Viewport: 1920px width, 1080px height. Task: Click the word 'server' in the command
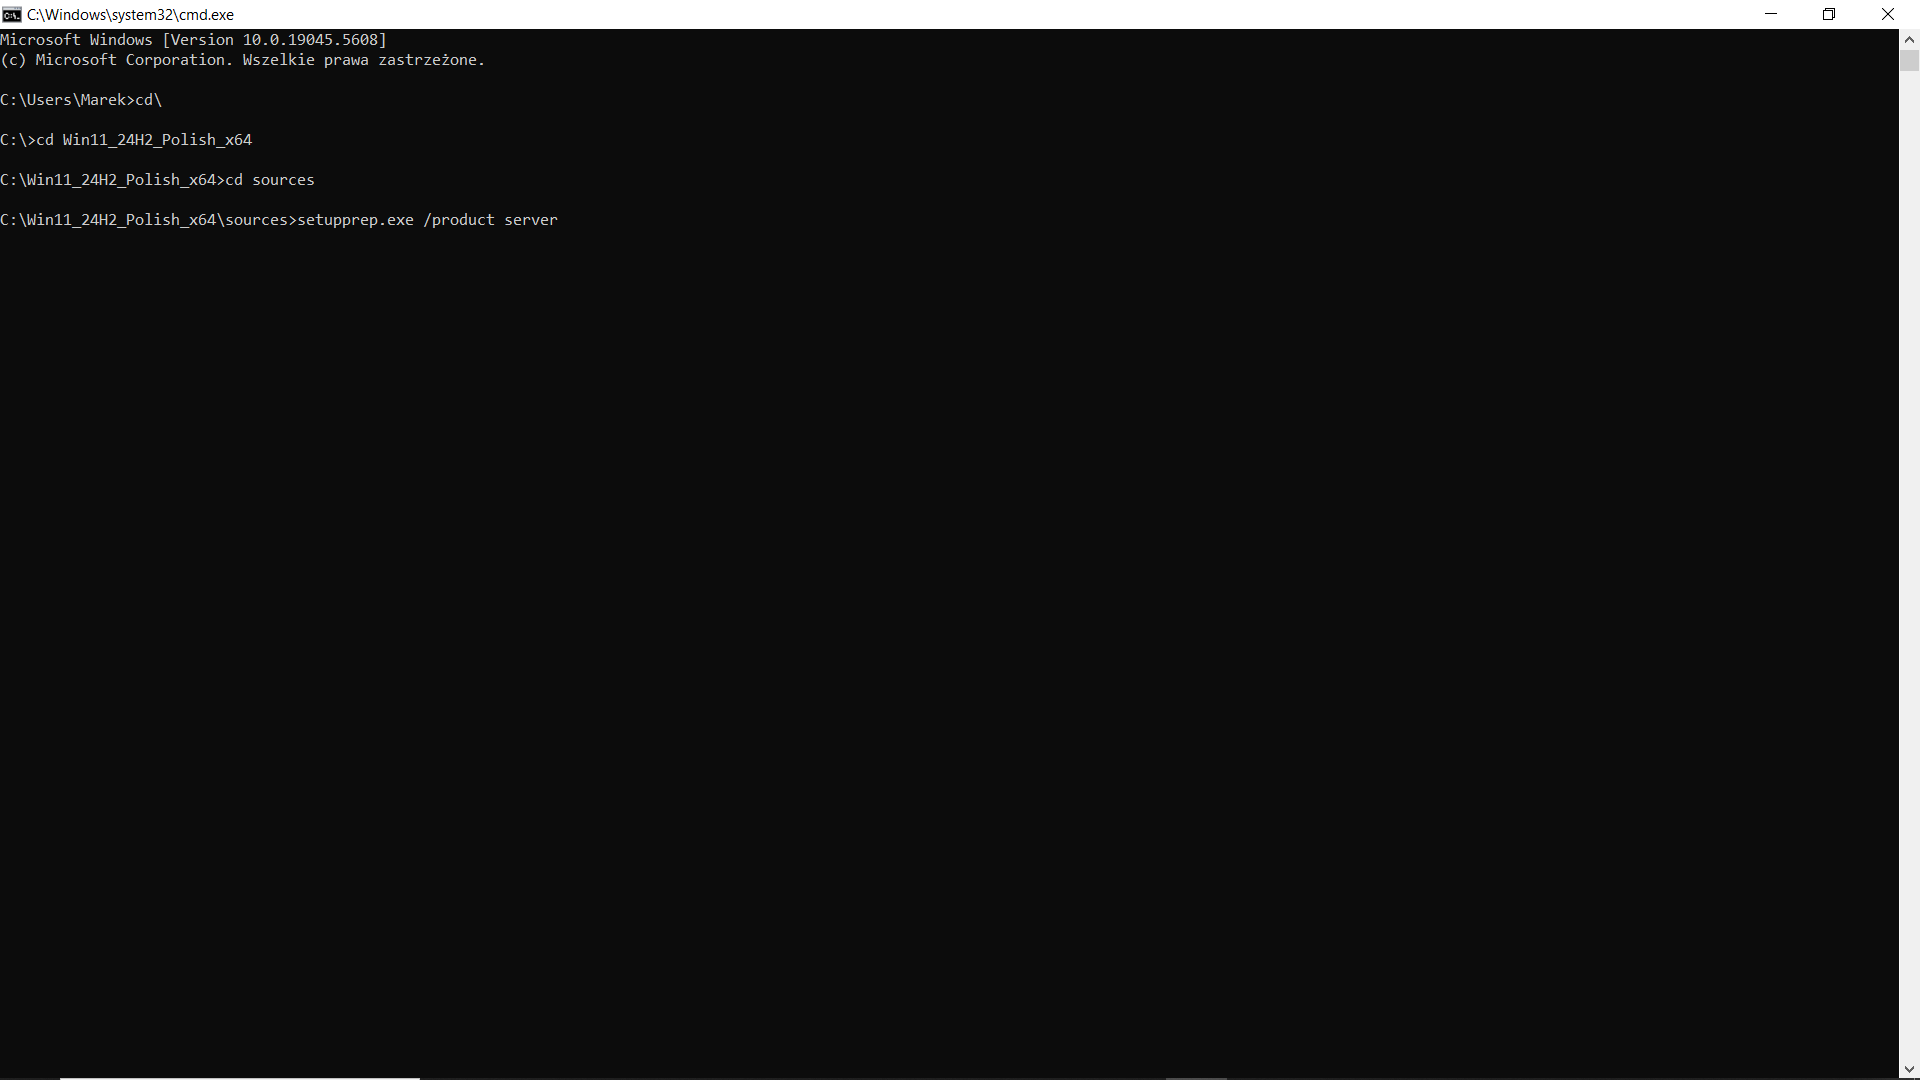(x=531, y=220)
